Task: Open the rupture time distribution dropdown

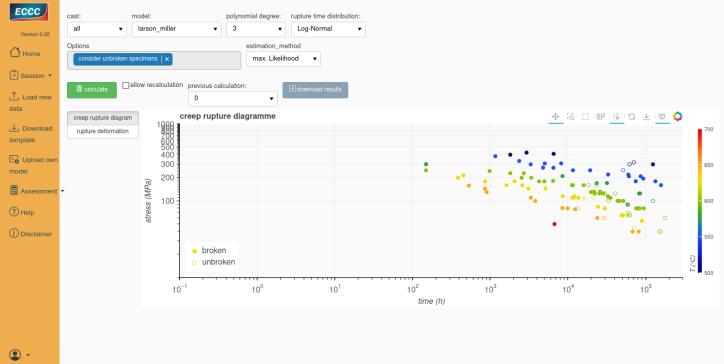Action: (x=328, y=29)
